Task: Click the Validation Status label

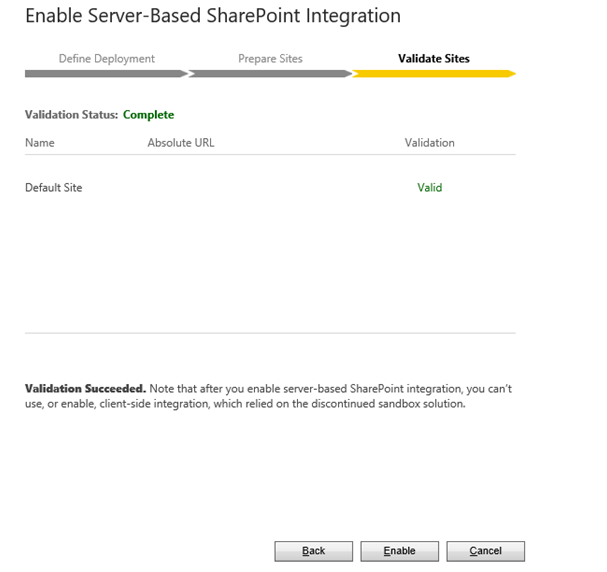Action: (71, 115)
